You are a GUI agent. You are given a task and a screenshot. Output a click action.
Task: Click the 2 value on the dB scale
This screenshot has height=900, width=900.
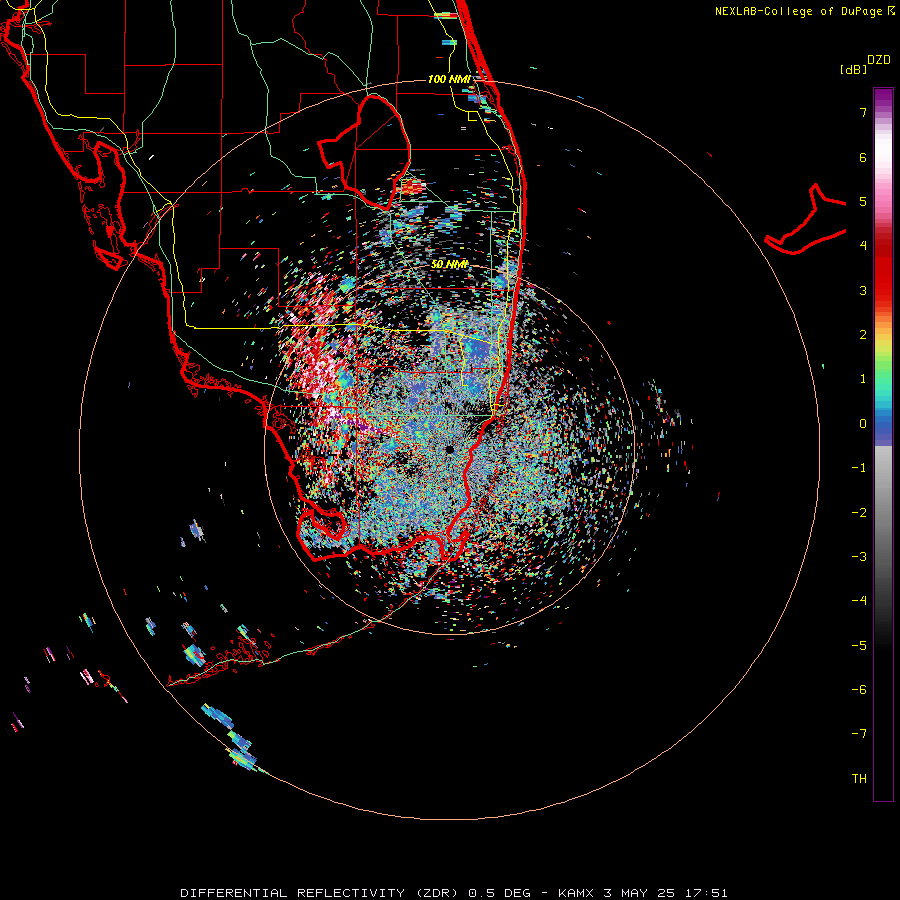pos(863,335)
